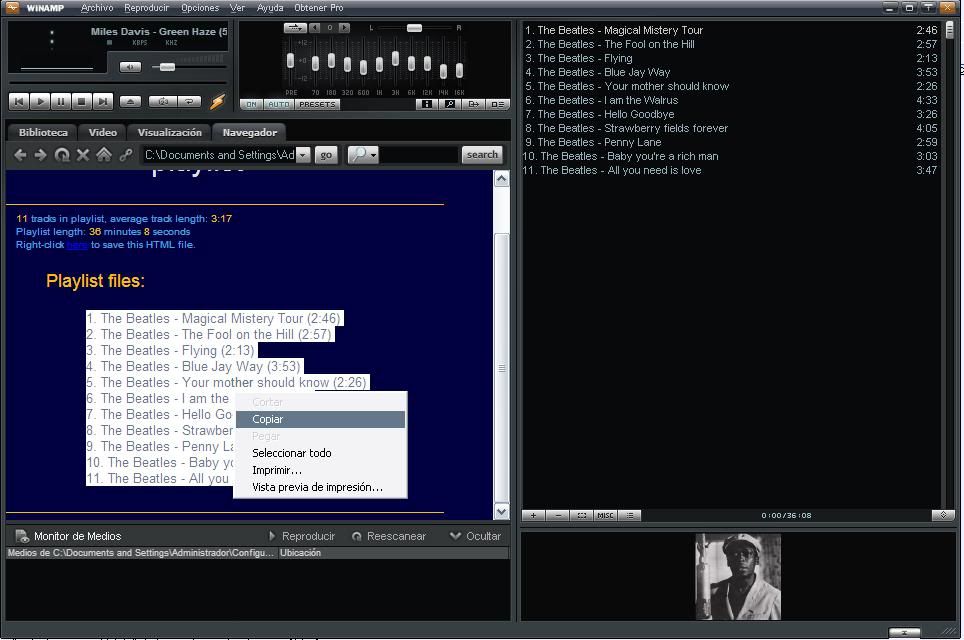Click the Reescanear button
This screenshot has width=964, height=640.
(x=389, y=536)
